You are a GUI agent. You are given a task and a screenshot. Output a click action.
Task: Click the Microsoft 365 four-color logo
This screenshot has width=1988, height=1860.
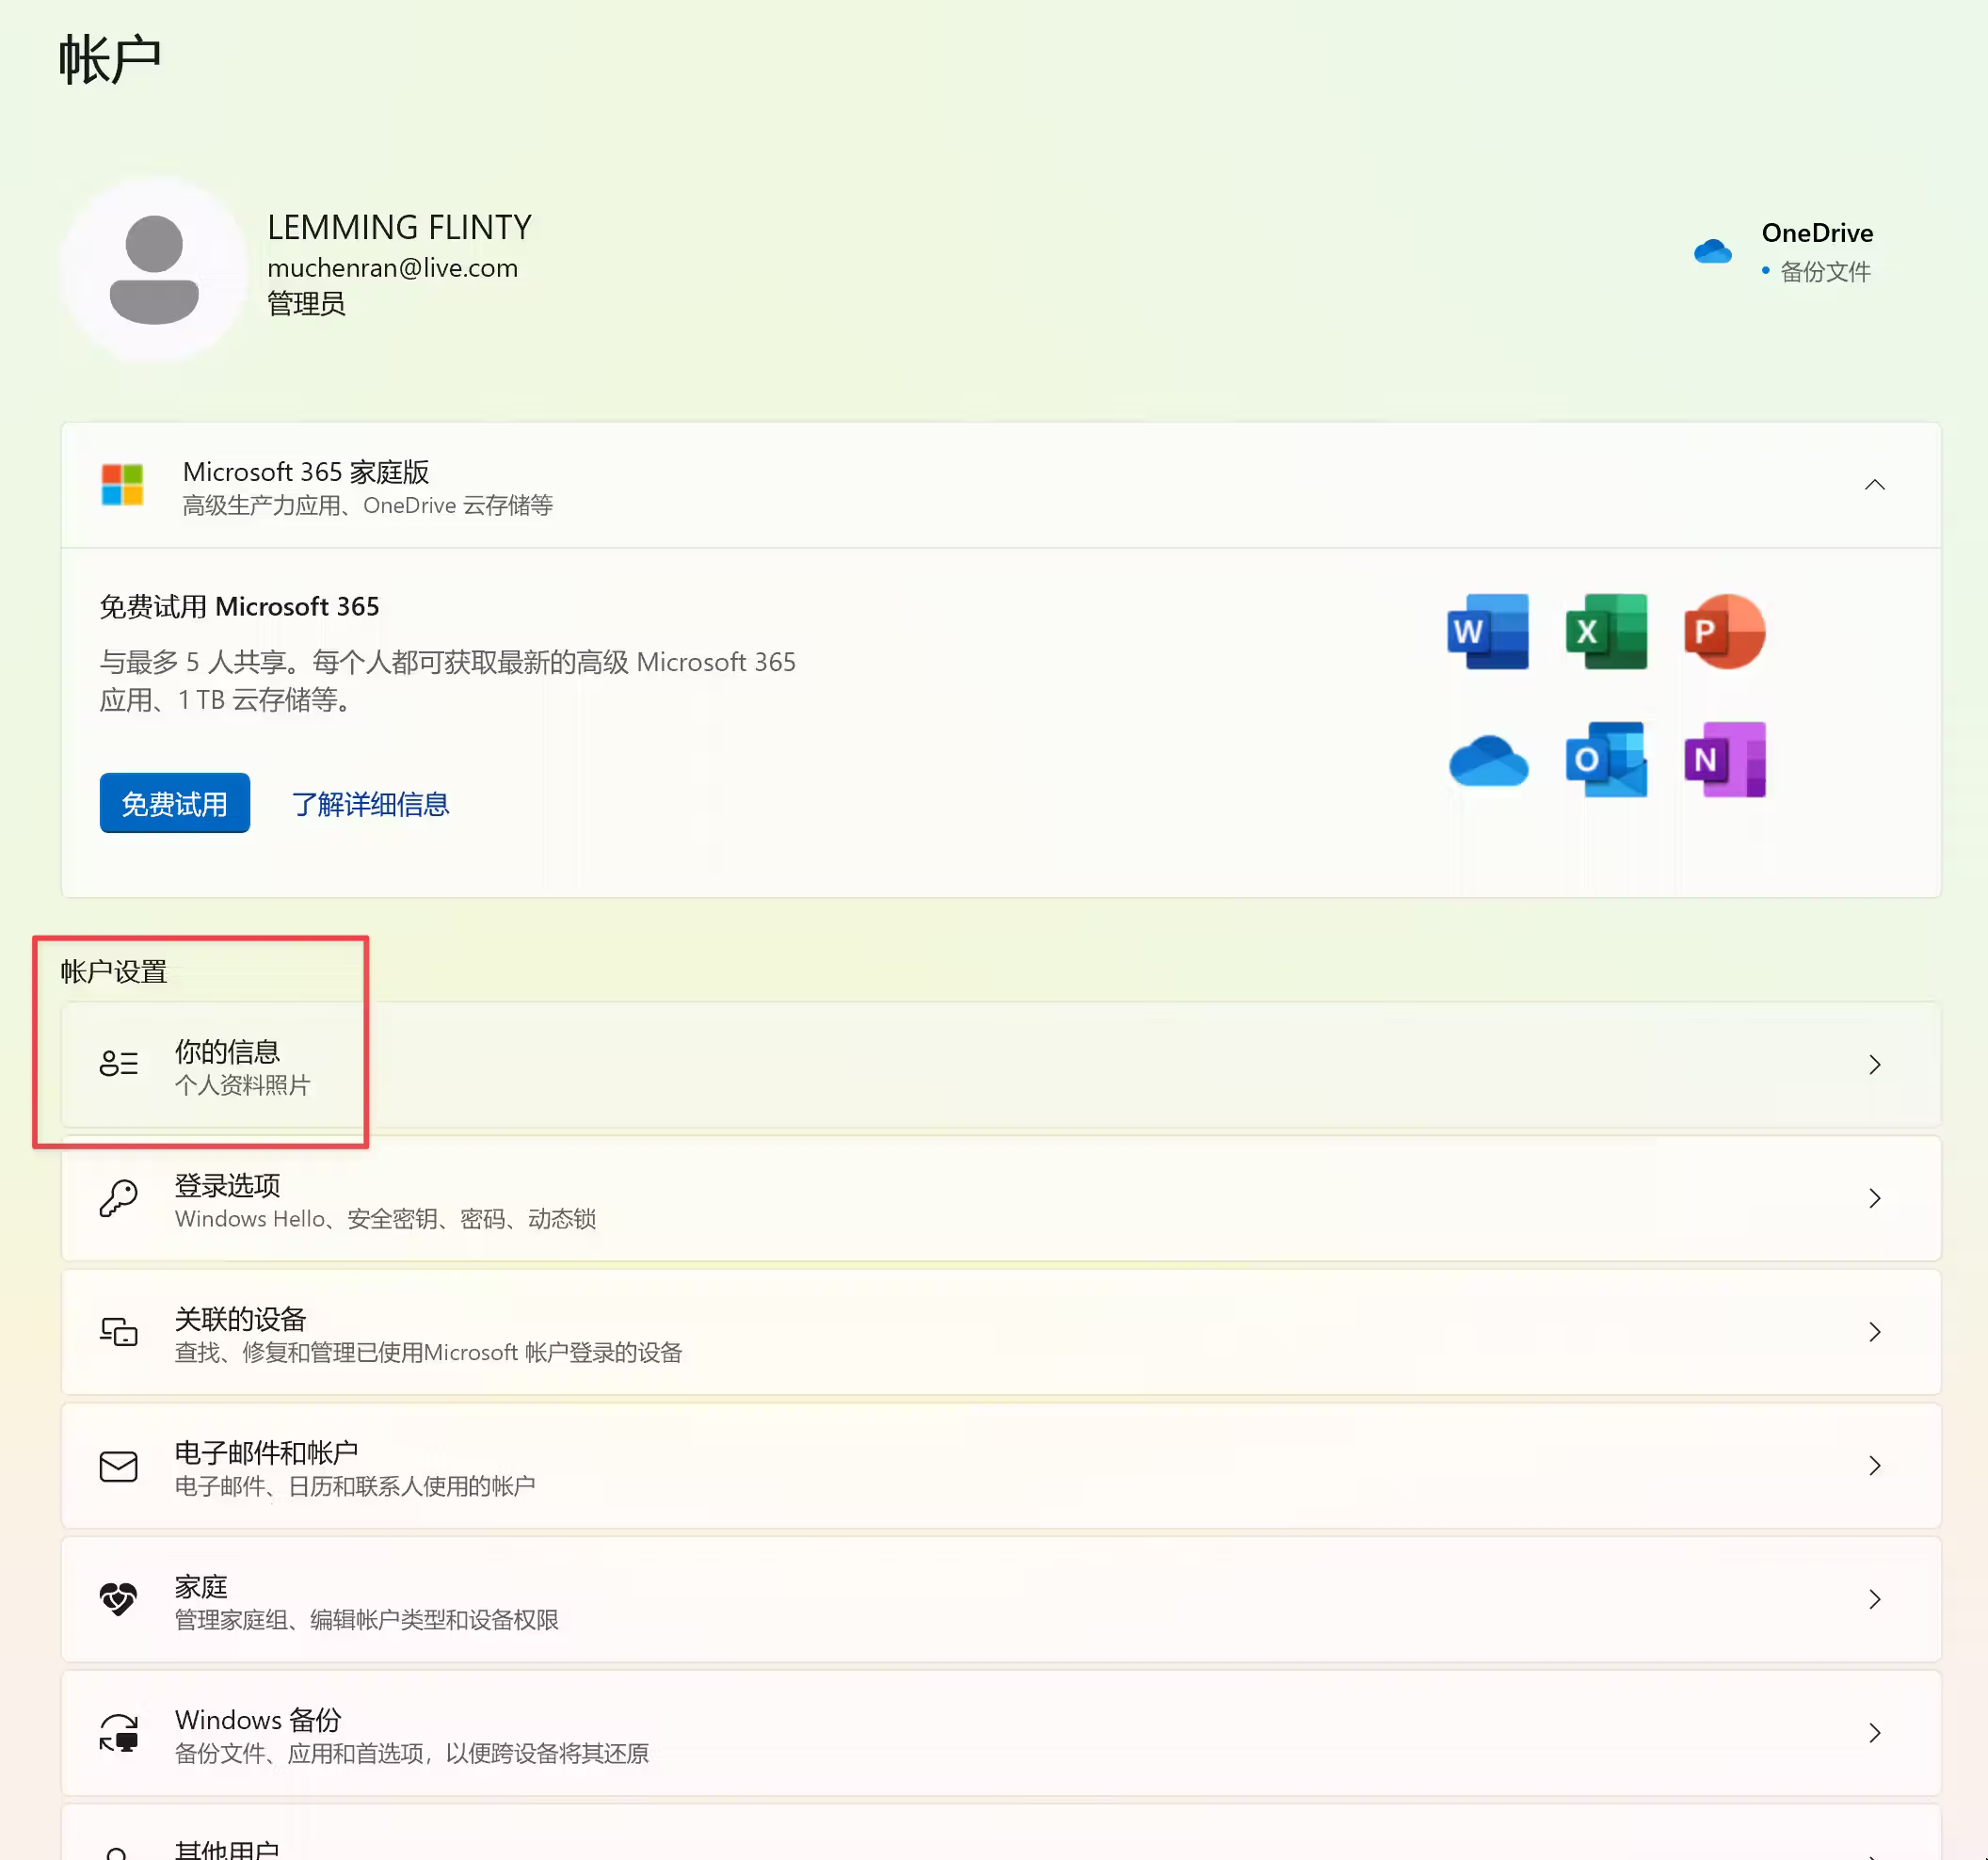[122, 485]
